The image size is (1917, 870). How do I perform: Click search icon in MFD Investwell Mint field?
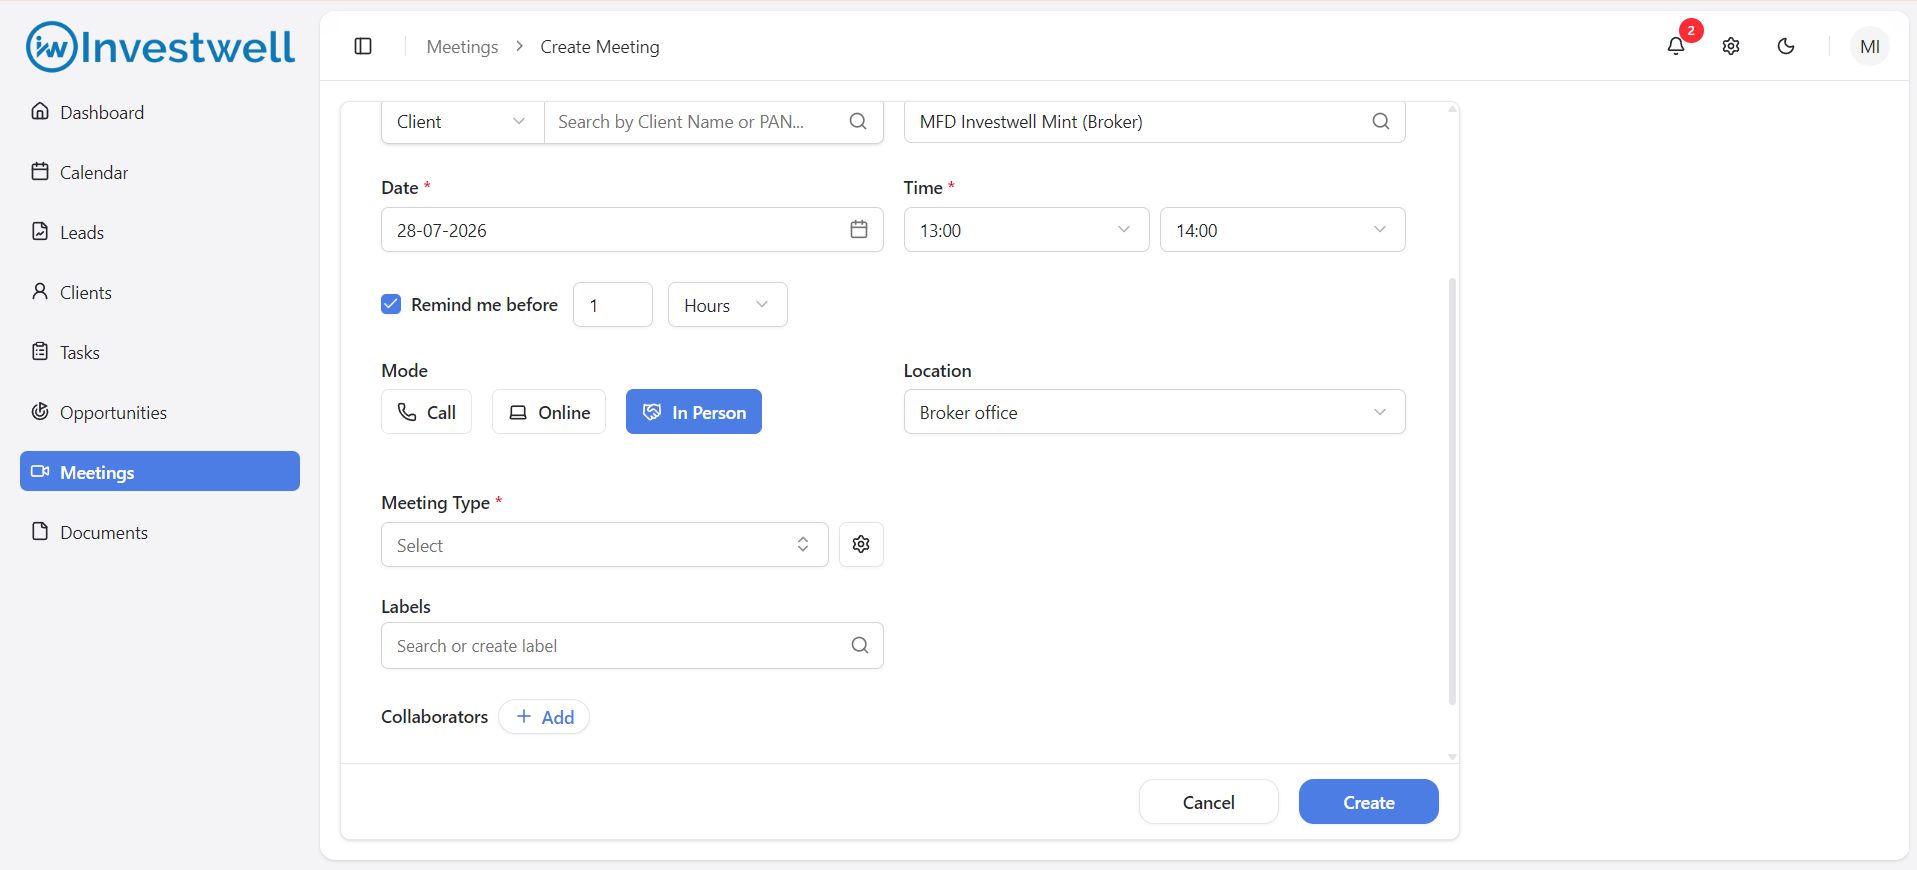click(x=1381, y=121)
